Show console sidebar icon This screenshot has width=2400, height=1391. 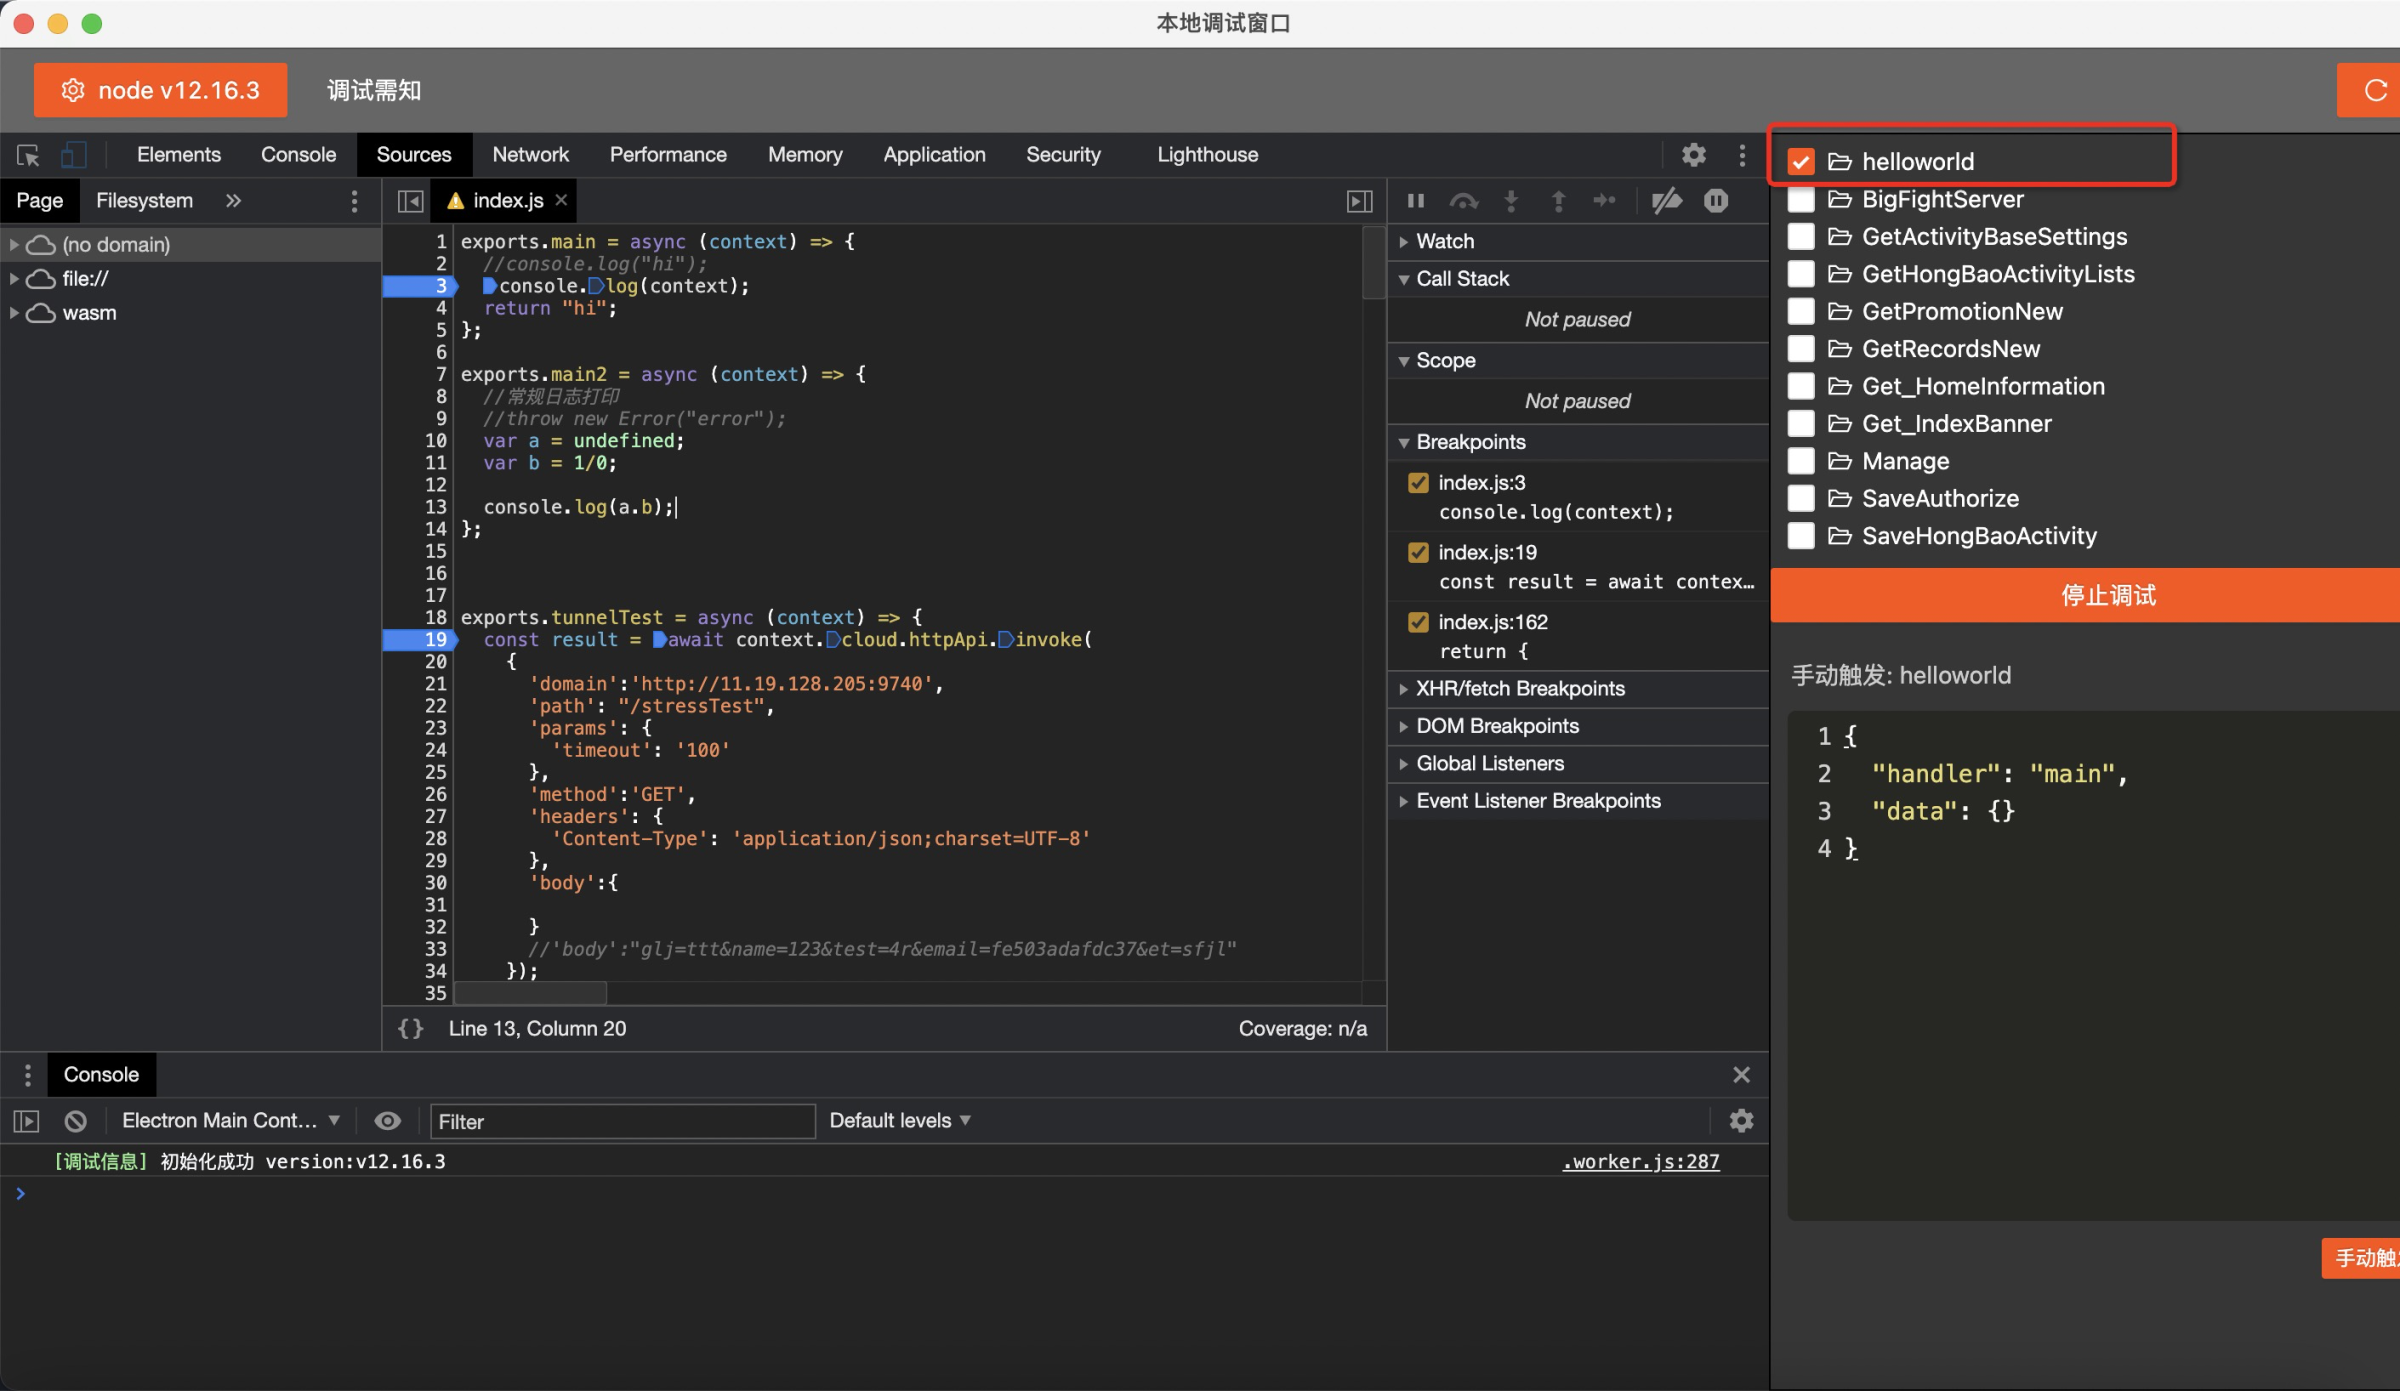click(x=26, y=1121)
